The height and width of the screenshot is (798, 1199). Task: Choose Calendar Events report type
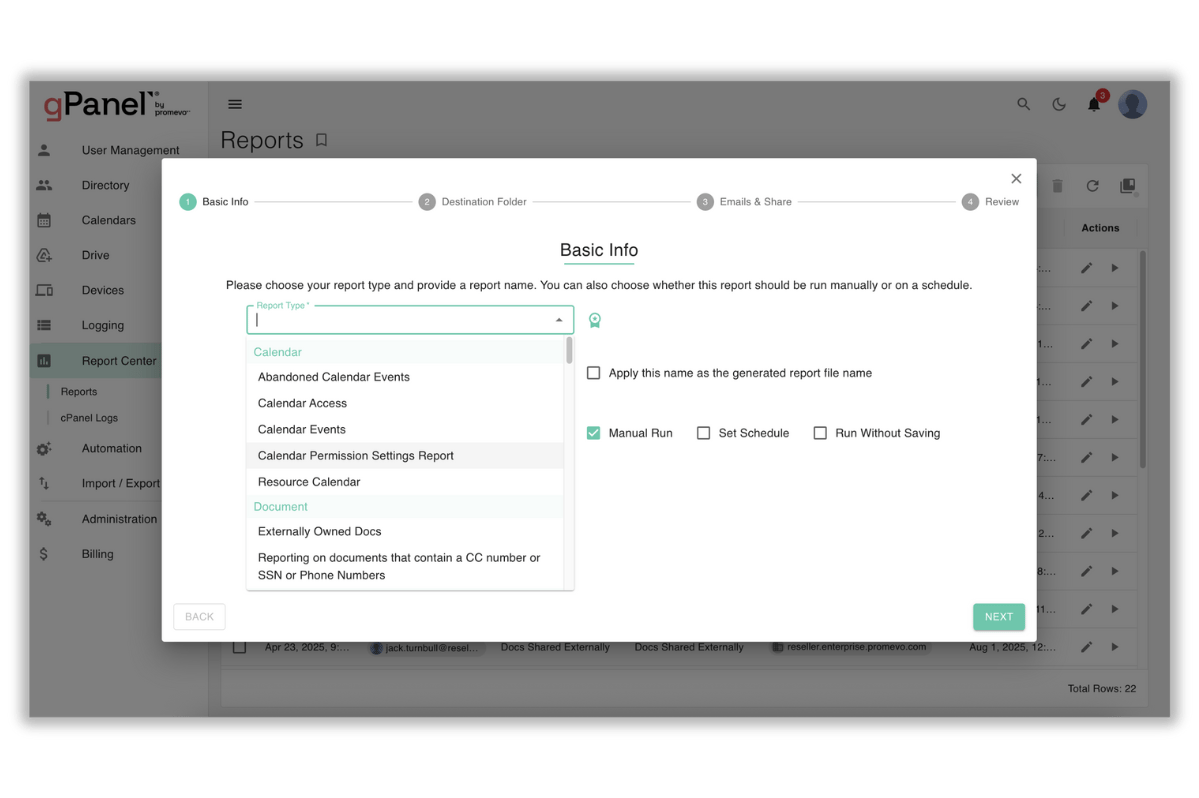pos(405,430)
